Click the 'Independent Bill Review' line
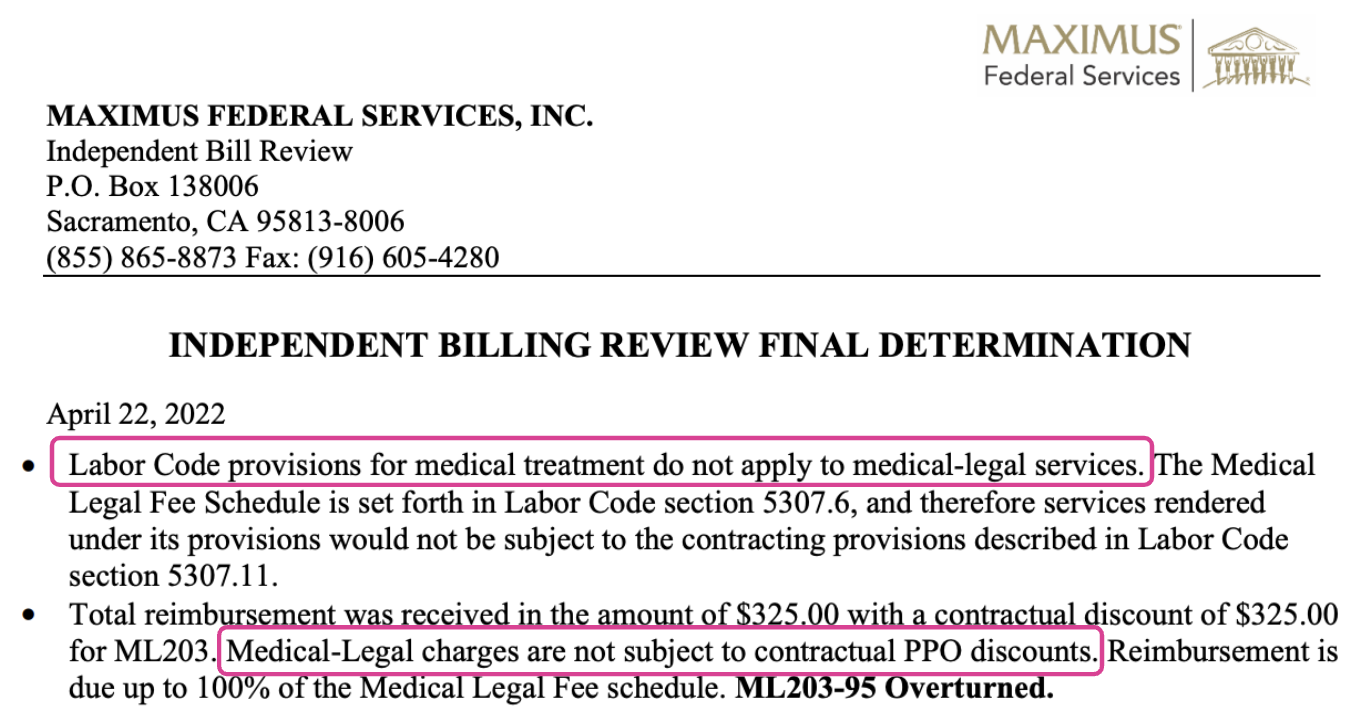Image resolution: width=1368 pixels, height=722 pixels. tap(200, 152)
